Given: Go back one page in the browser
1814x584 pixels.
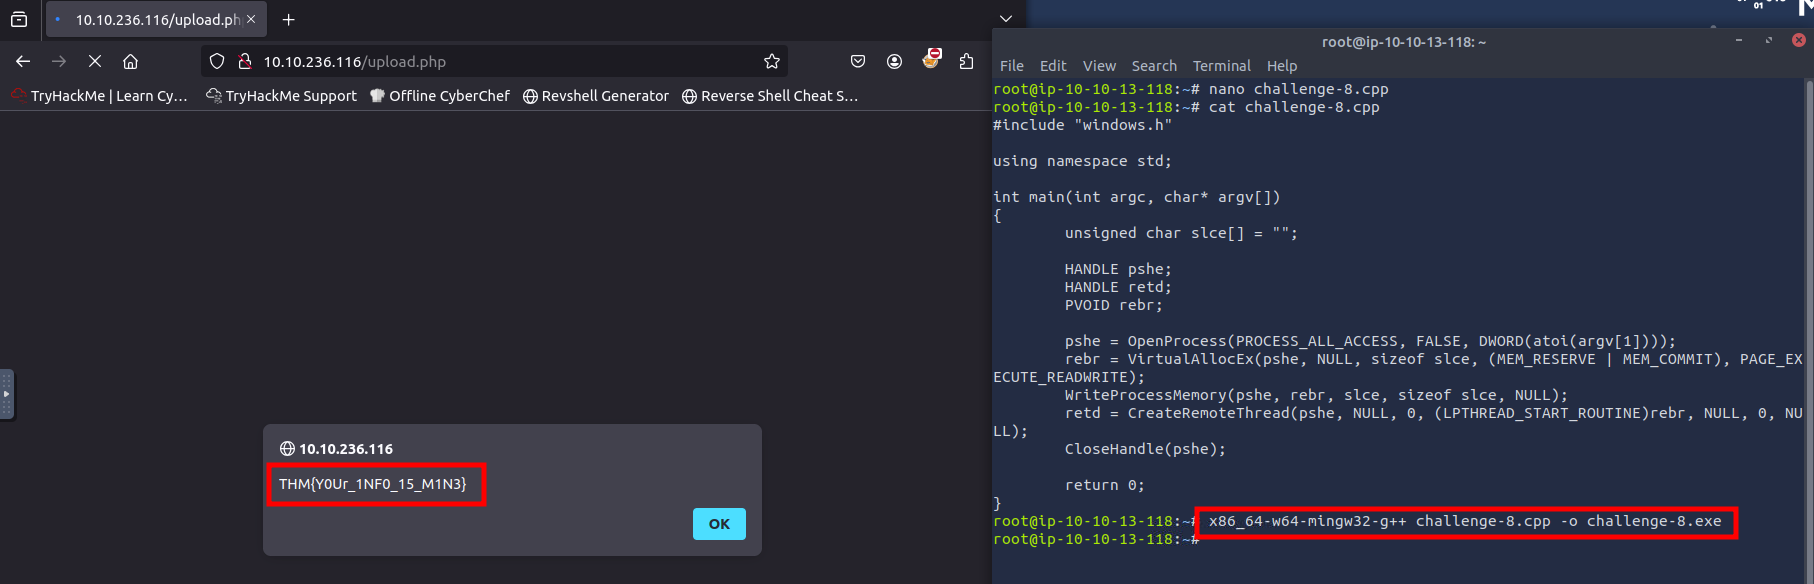Looking at the screenshot, I should click(23, 61).
